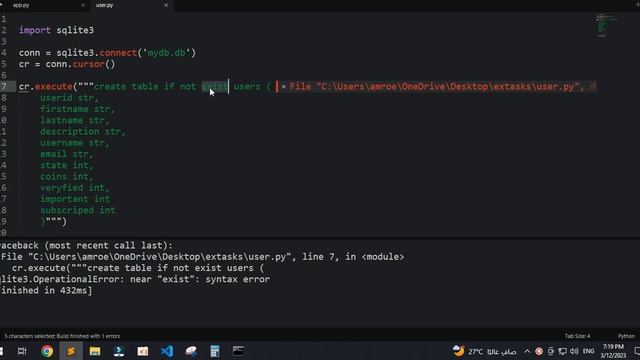
Task: Click the build status message in status bar
Action: [62, 336]
